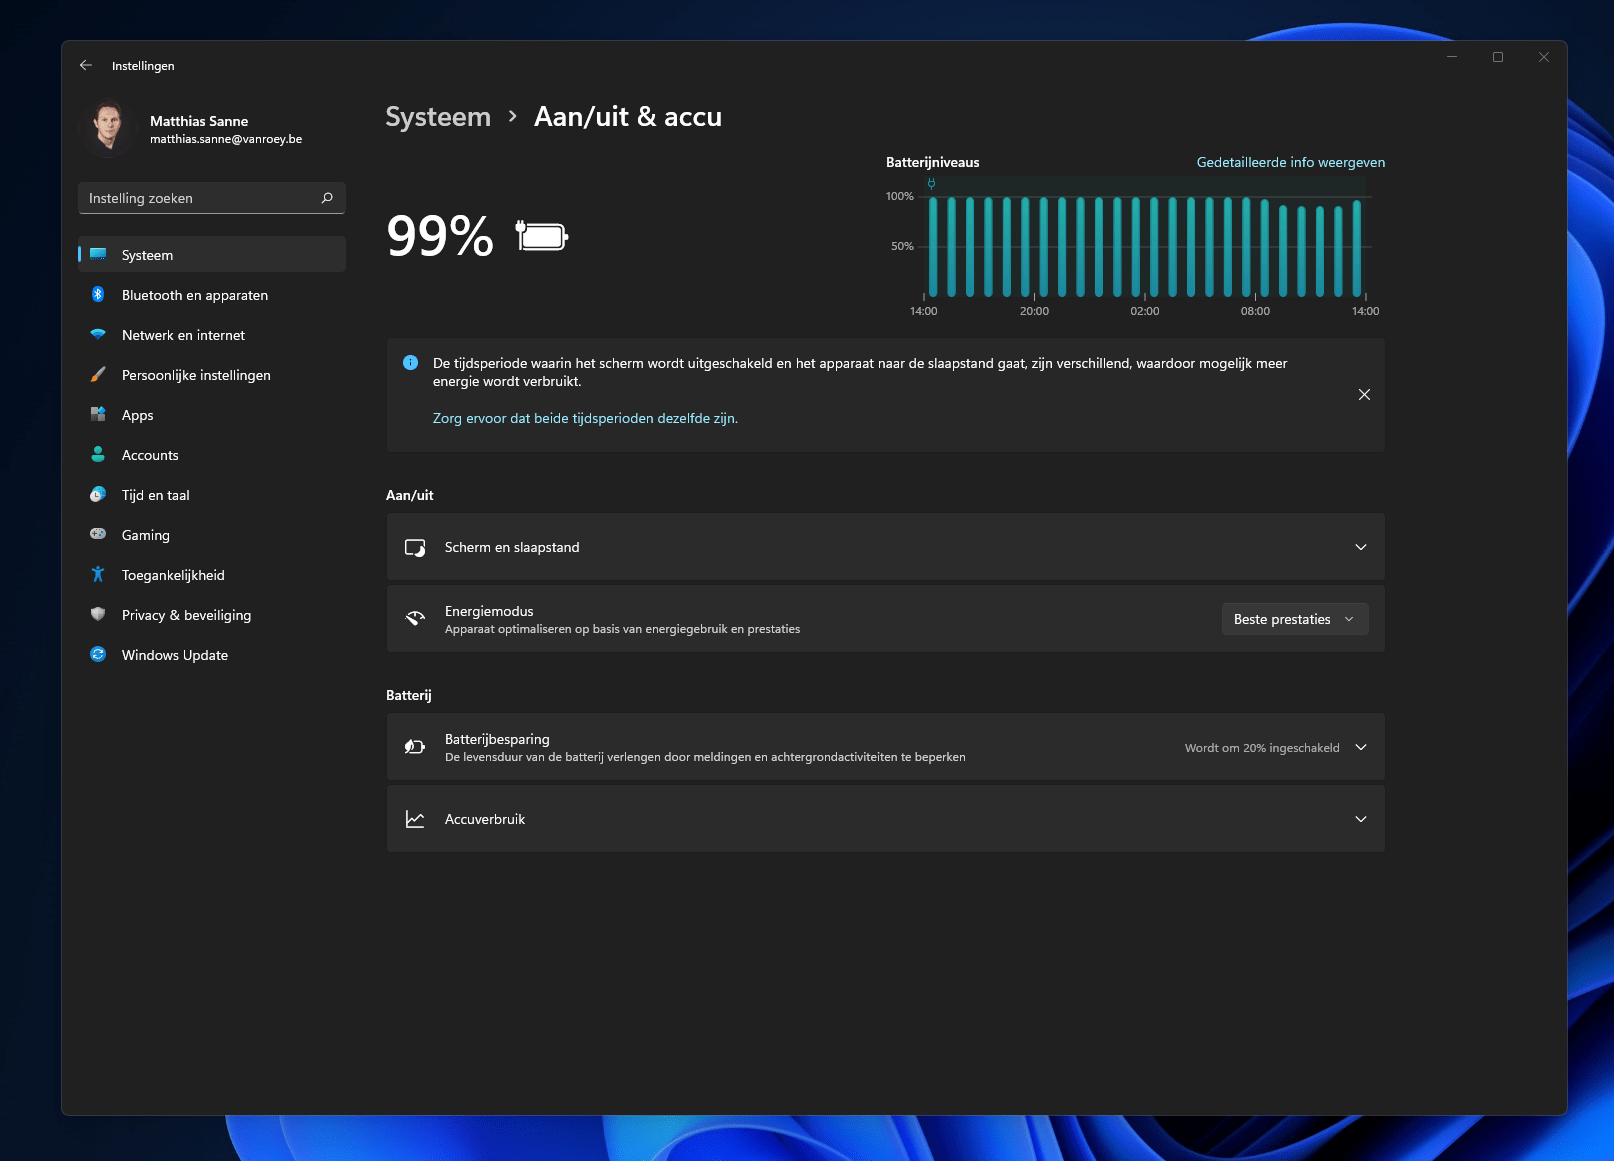Click the search magnifier icon
The image size is (1614, 1161).
click(x=327, y=198)
